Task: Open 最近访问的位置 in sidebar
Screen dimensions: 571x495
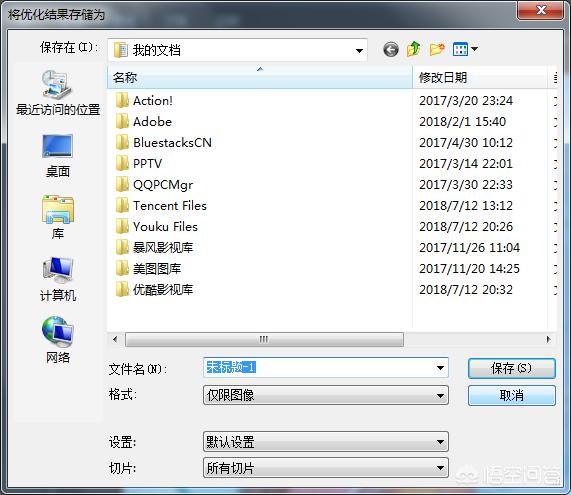Action: pyautogui.click(x=58, y=93)
